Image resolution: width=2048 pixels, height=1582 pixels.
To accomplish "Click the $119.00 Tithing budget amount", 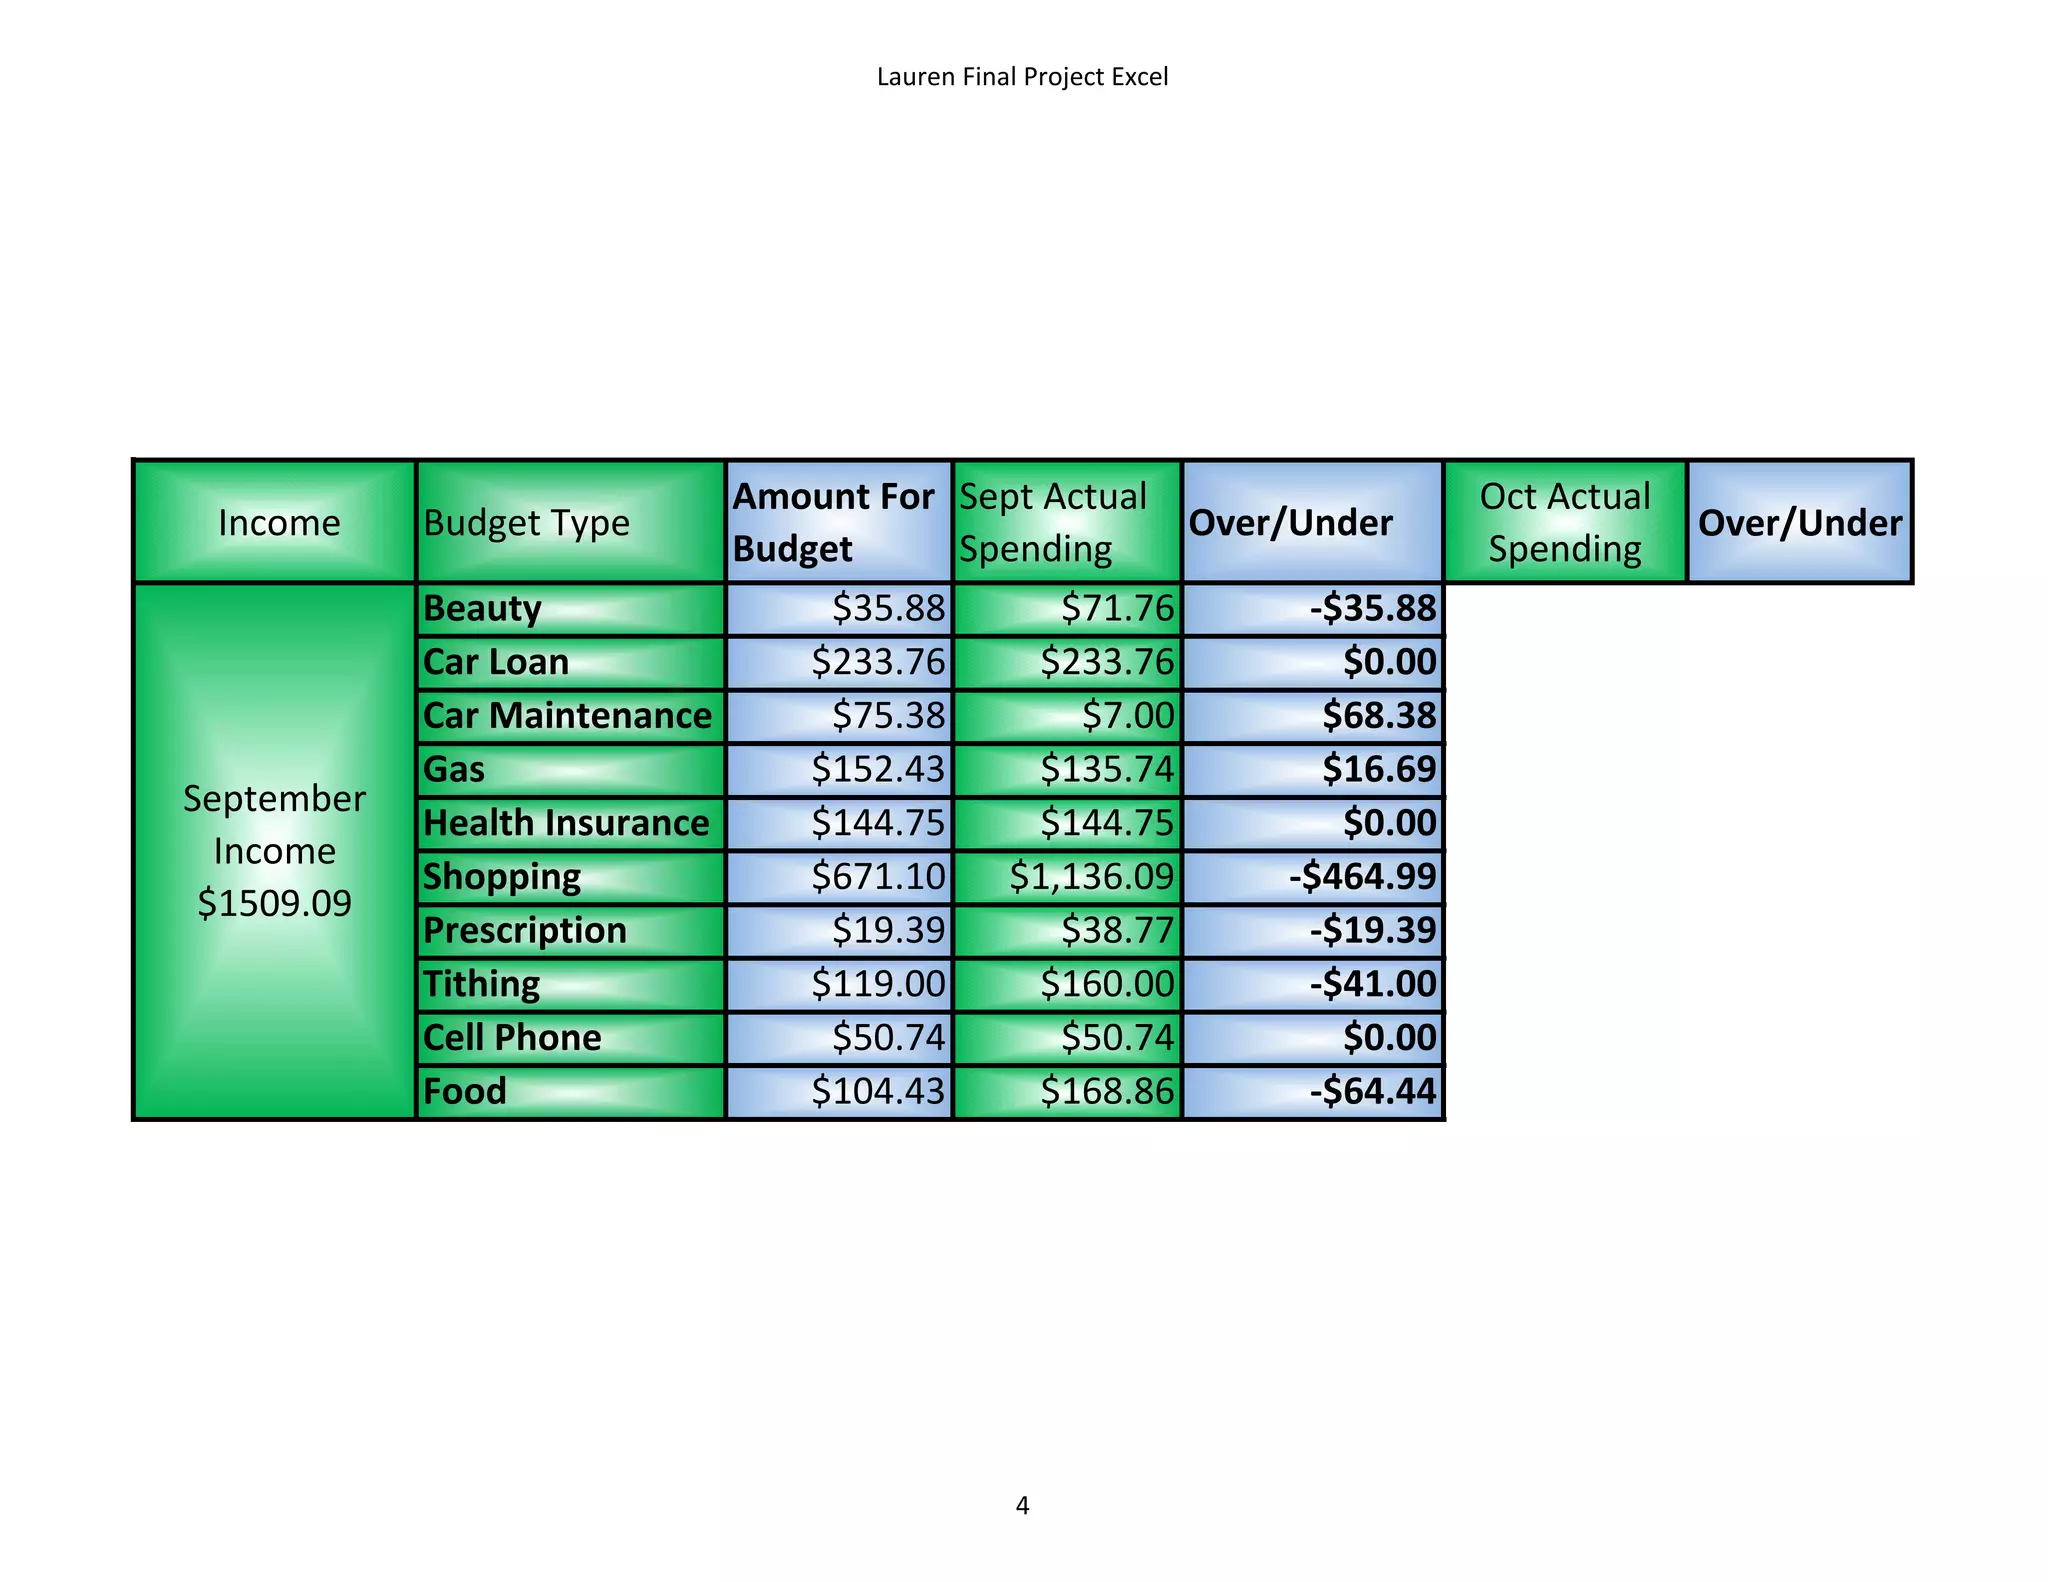I will 839,985.
